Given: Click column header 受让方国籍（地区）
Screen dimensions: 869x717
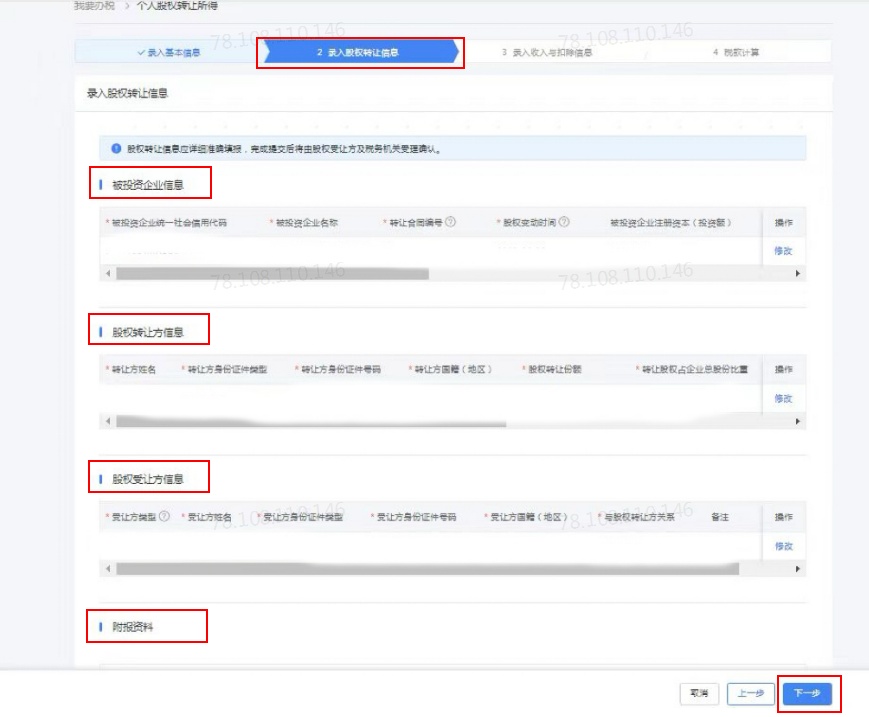Looking at the screenshot, I should click(x=529, y=517).
